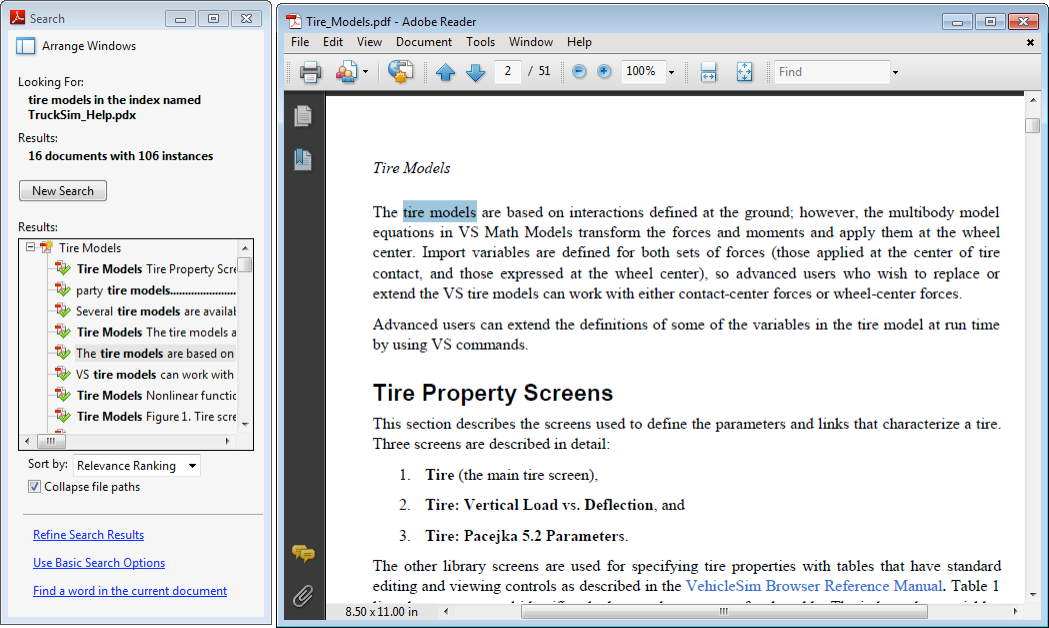This screenshot has width=1049, height=628.
Task: Select result 'Tire Models Nonlinear functic'
Action: tap(156, 395)
